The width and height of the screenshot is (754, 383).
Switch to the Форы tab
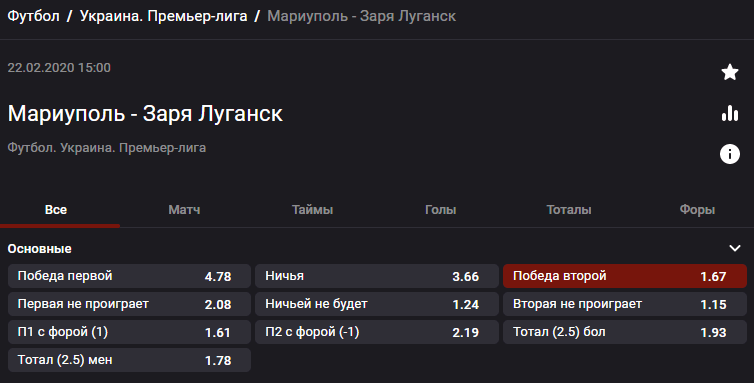[x=697, y=210]
